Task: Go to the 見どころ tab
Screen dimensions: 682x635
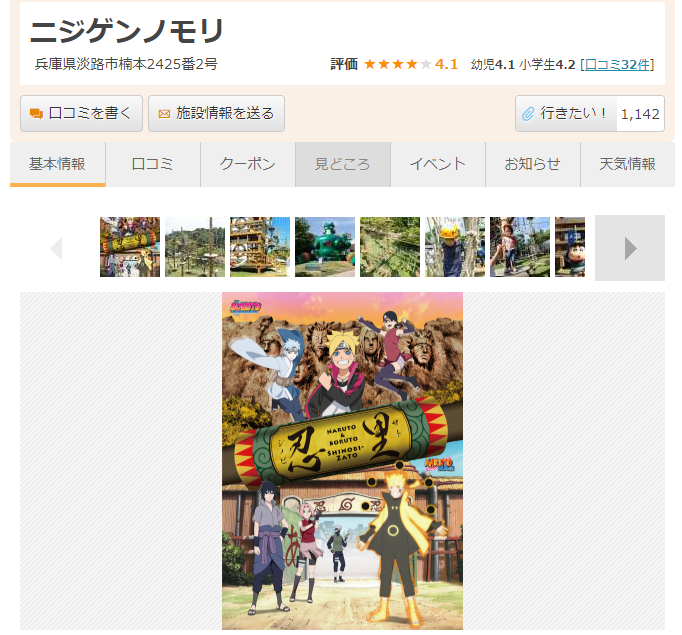Action: coord(343,164)
